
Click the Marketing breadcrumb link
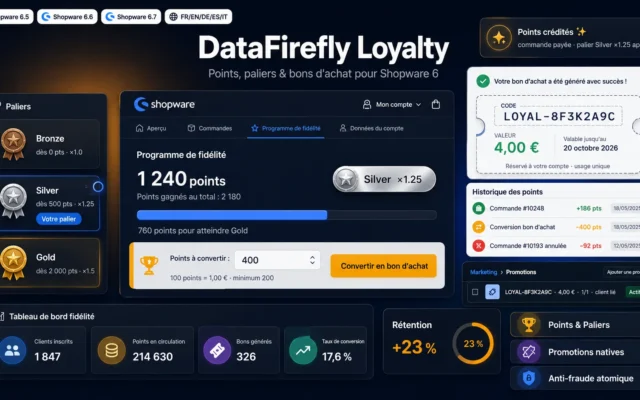coord(483,272)
